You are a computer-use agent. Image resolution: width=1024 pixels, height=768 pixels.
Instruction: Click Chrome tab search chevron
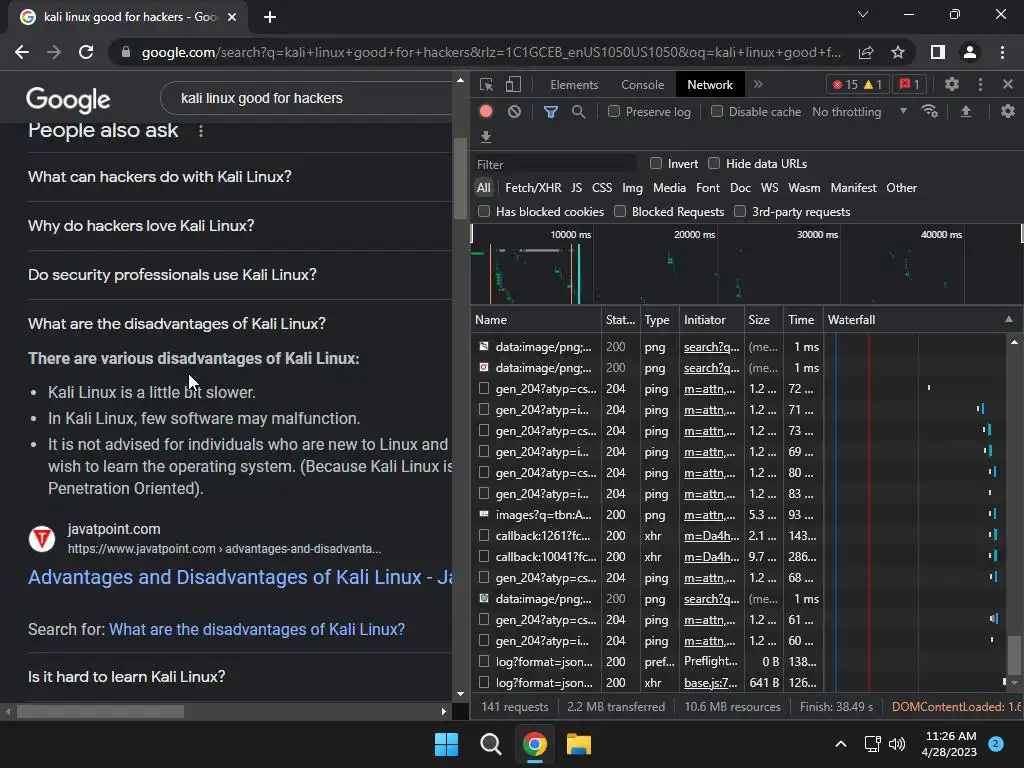[x=863, y=14]
